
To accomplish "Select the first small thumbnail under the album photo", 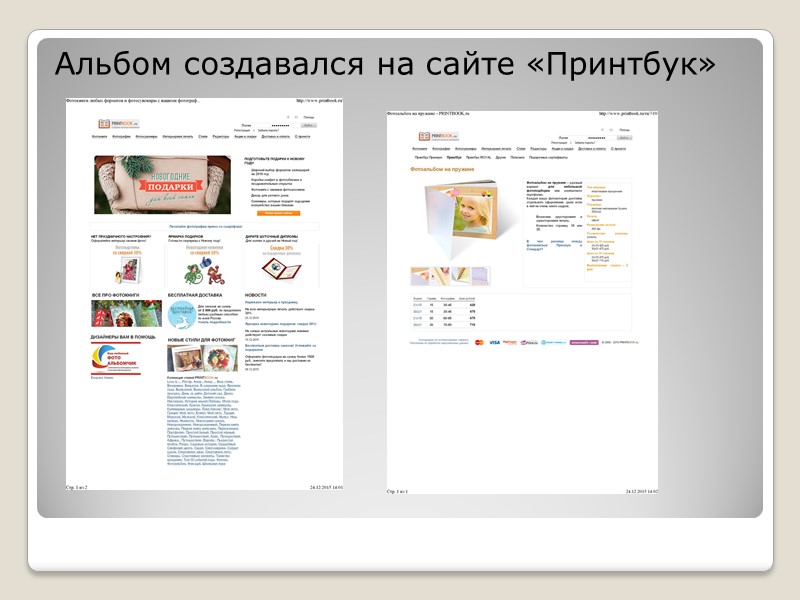I will coord(420,276).
